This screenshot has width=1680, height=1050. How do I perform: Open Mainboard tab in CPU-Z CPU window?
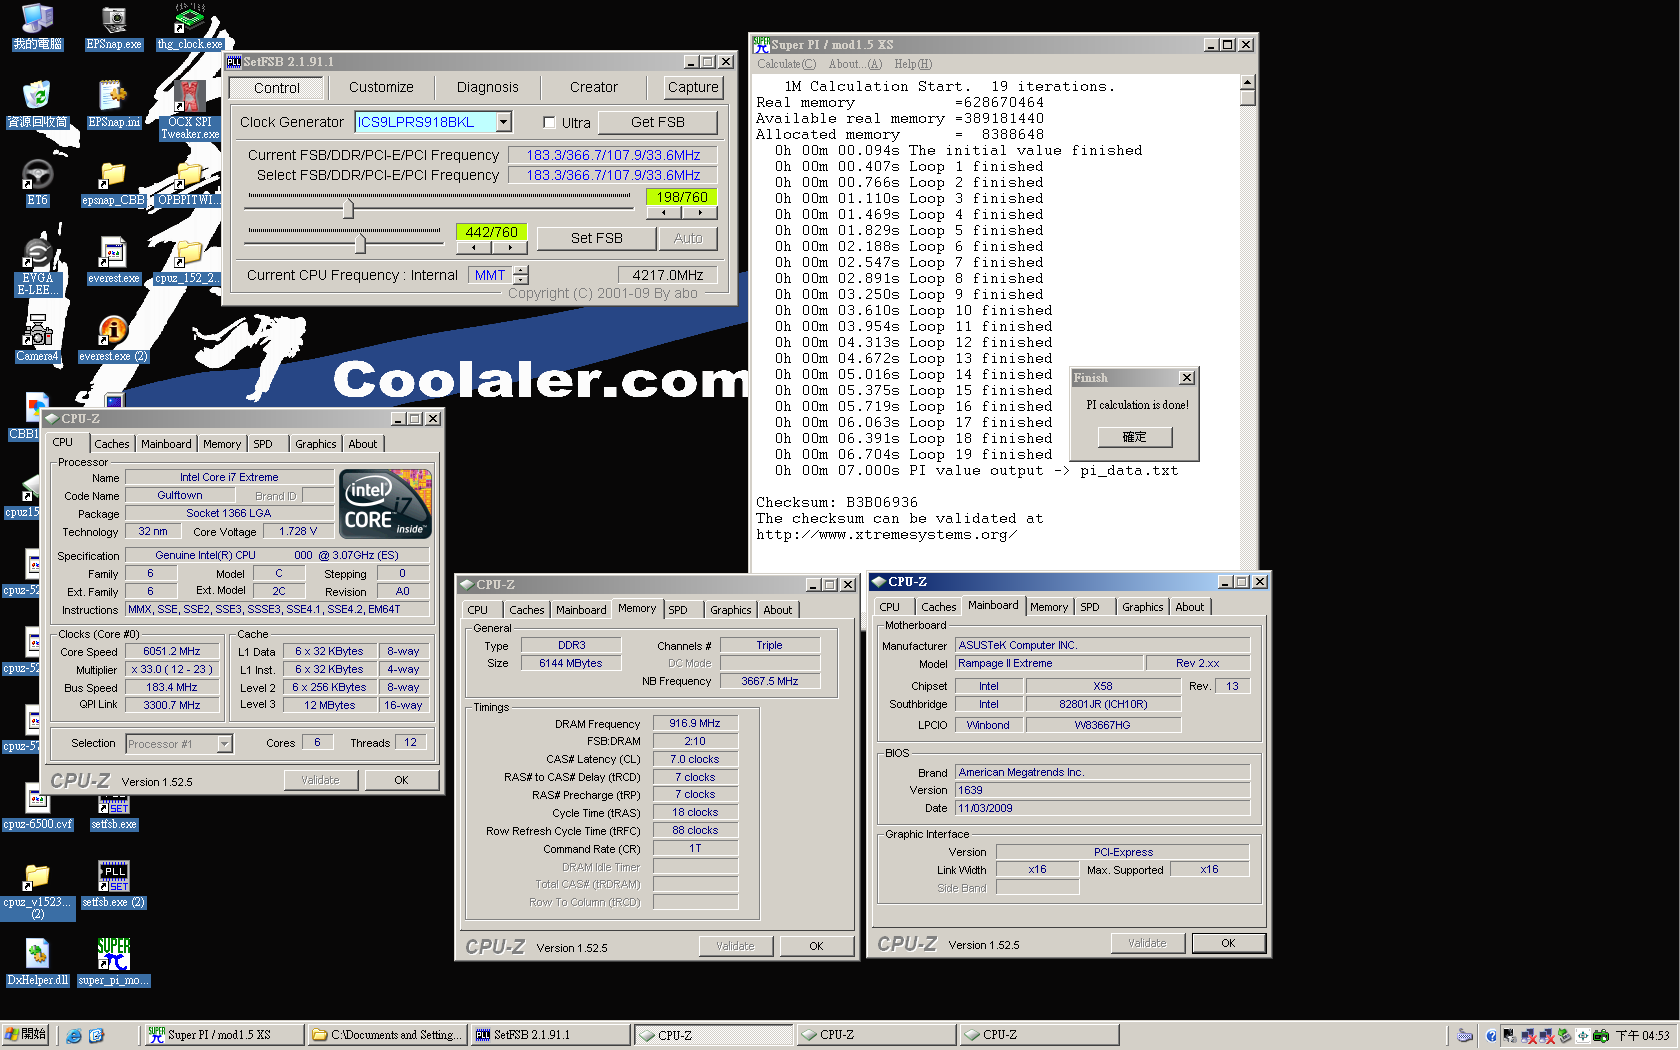click(166, 444)
